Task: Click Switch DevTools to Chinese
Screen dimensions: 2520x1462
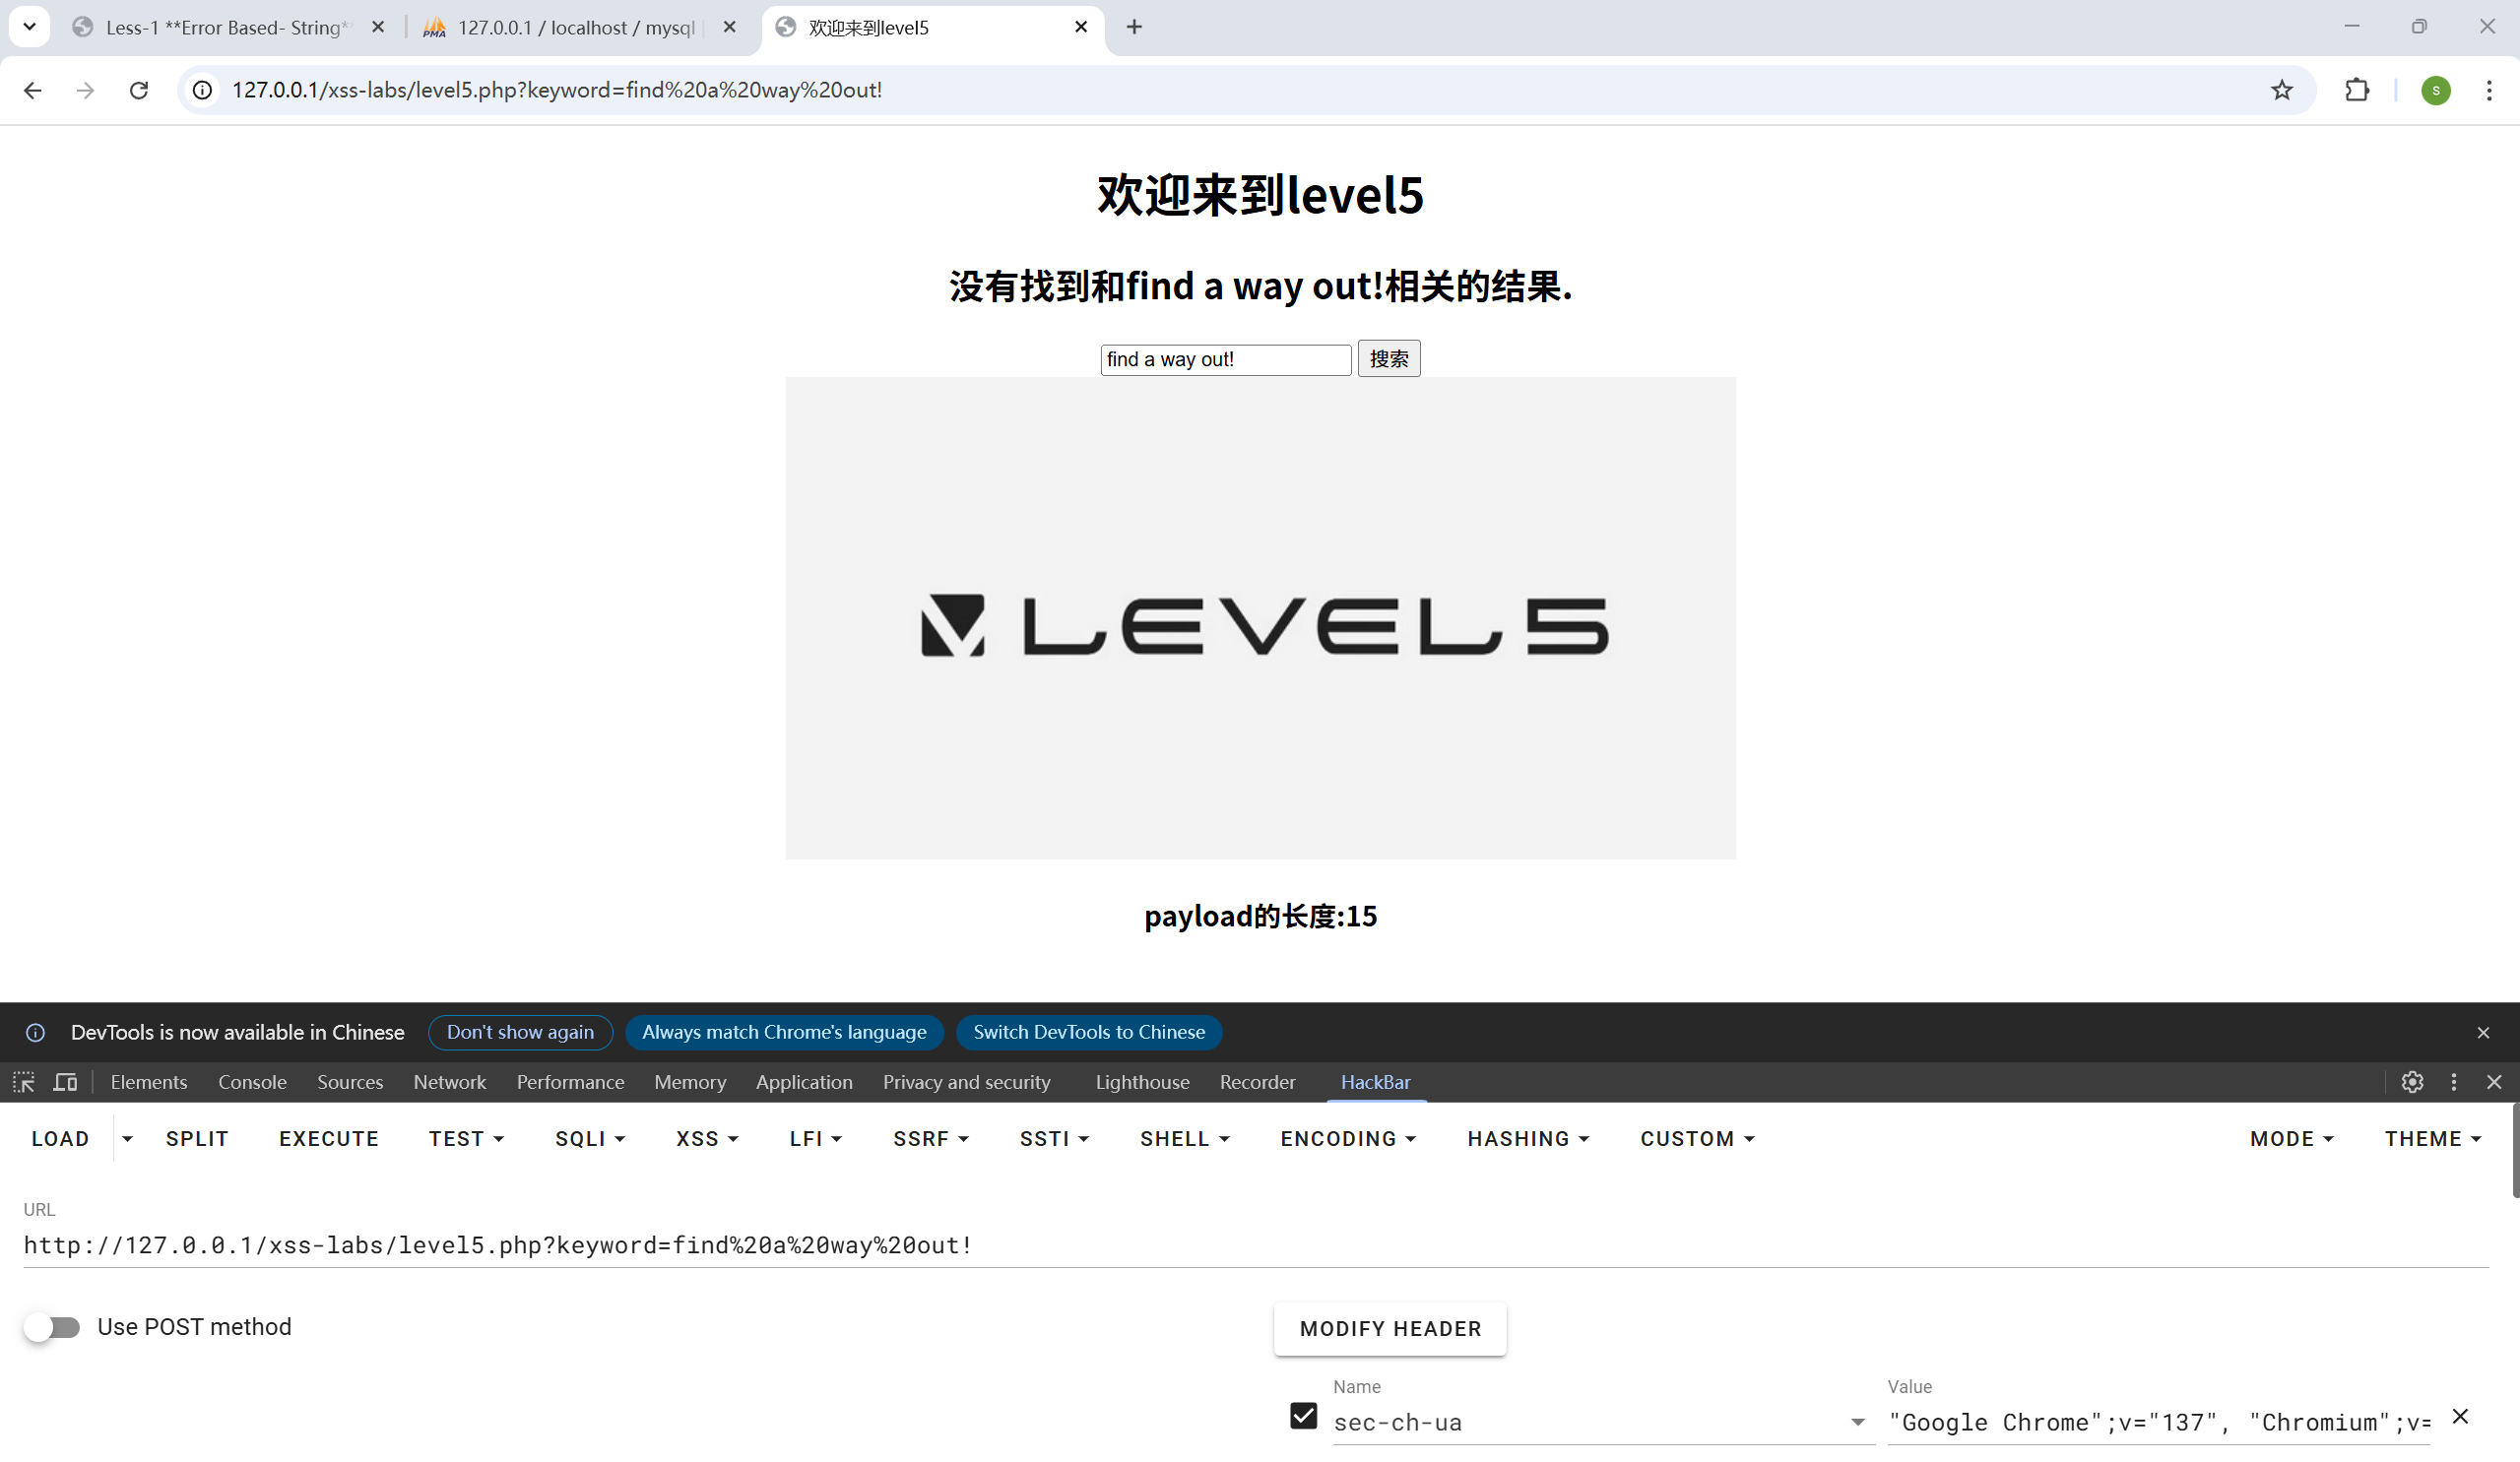Action: (1089, 1032)
